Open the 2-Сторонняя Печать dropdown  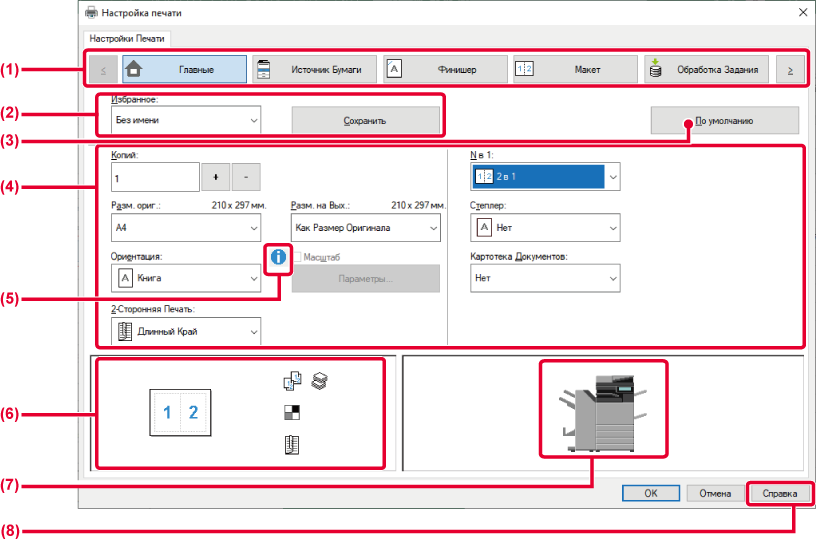coord(186,331)
